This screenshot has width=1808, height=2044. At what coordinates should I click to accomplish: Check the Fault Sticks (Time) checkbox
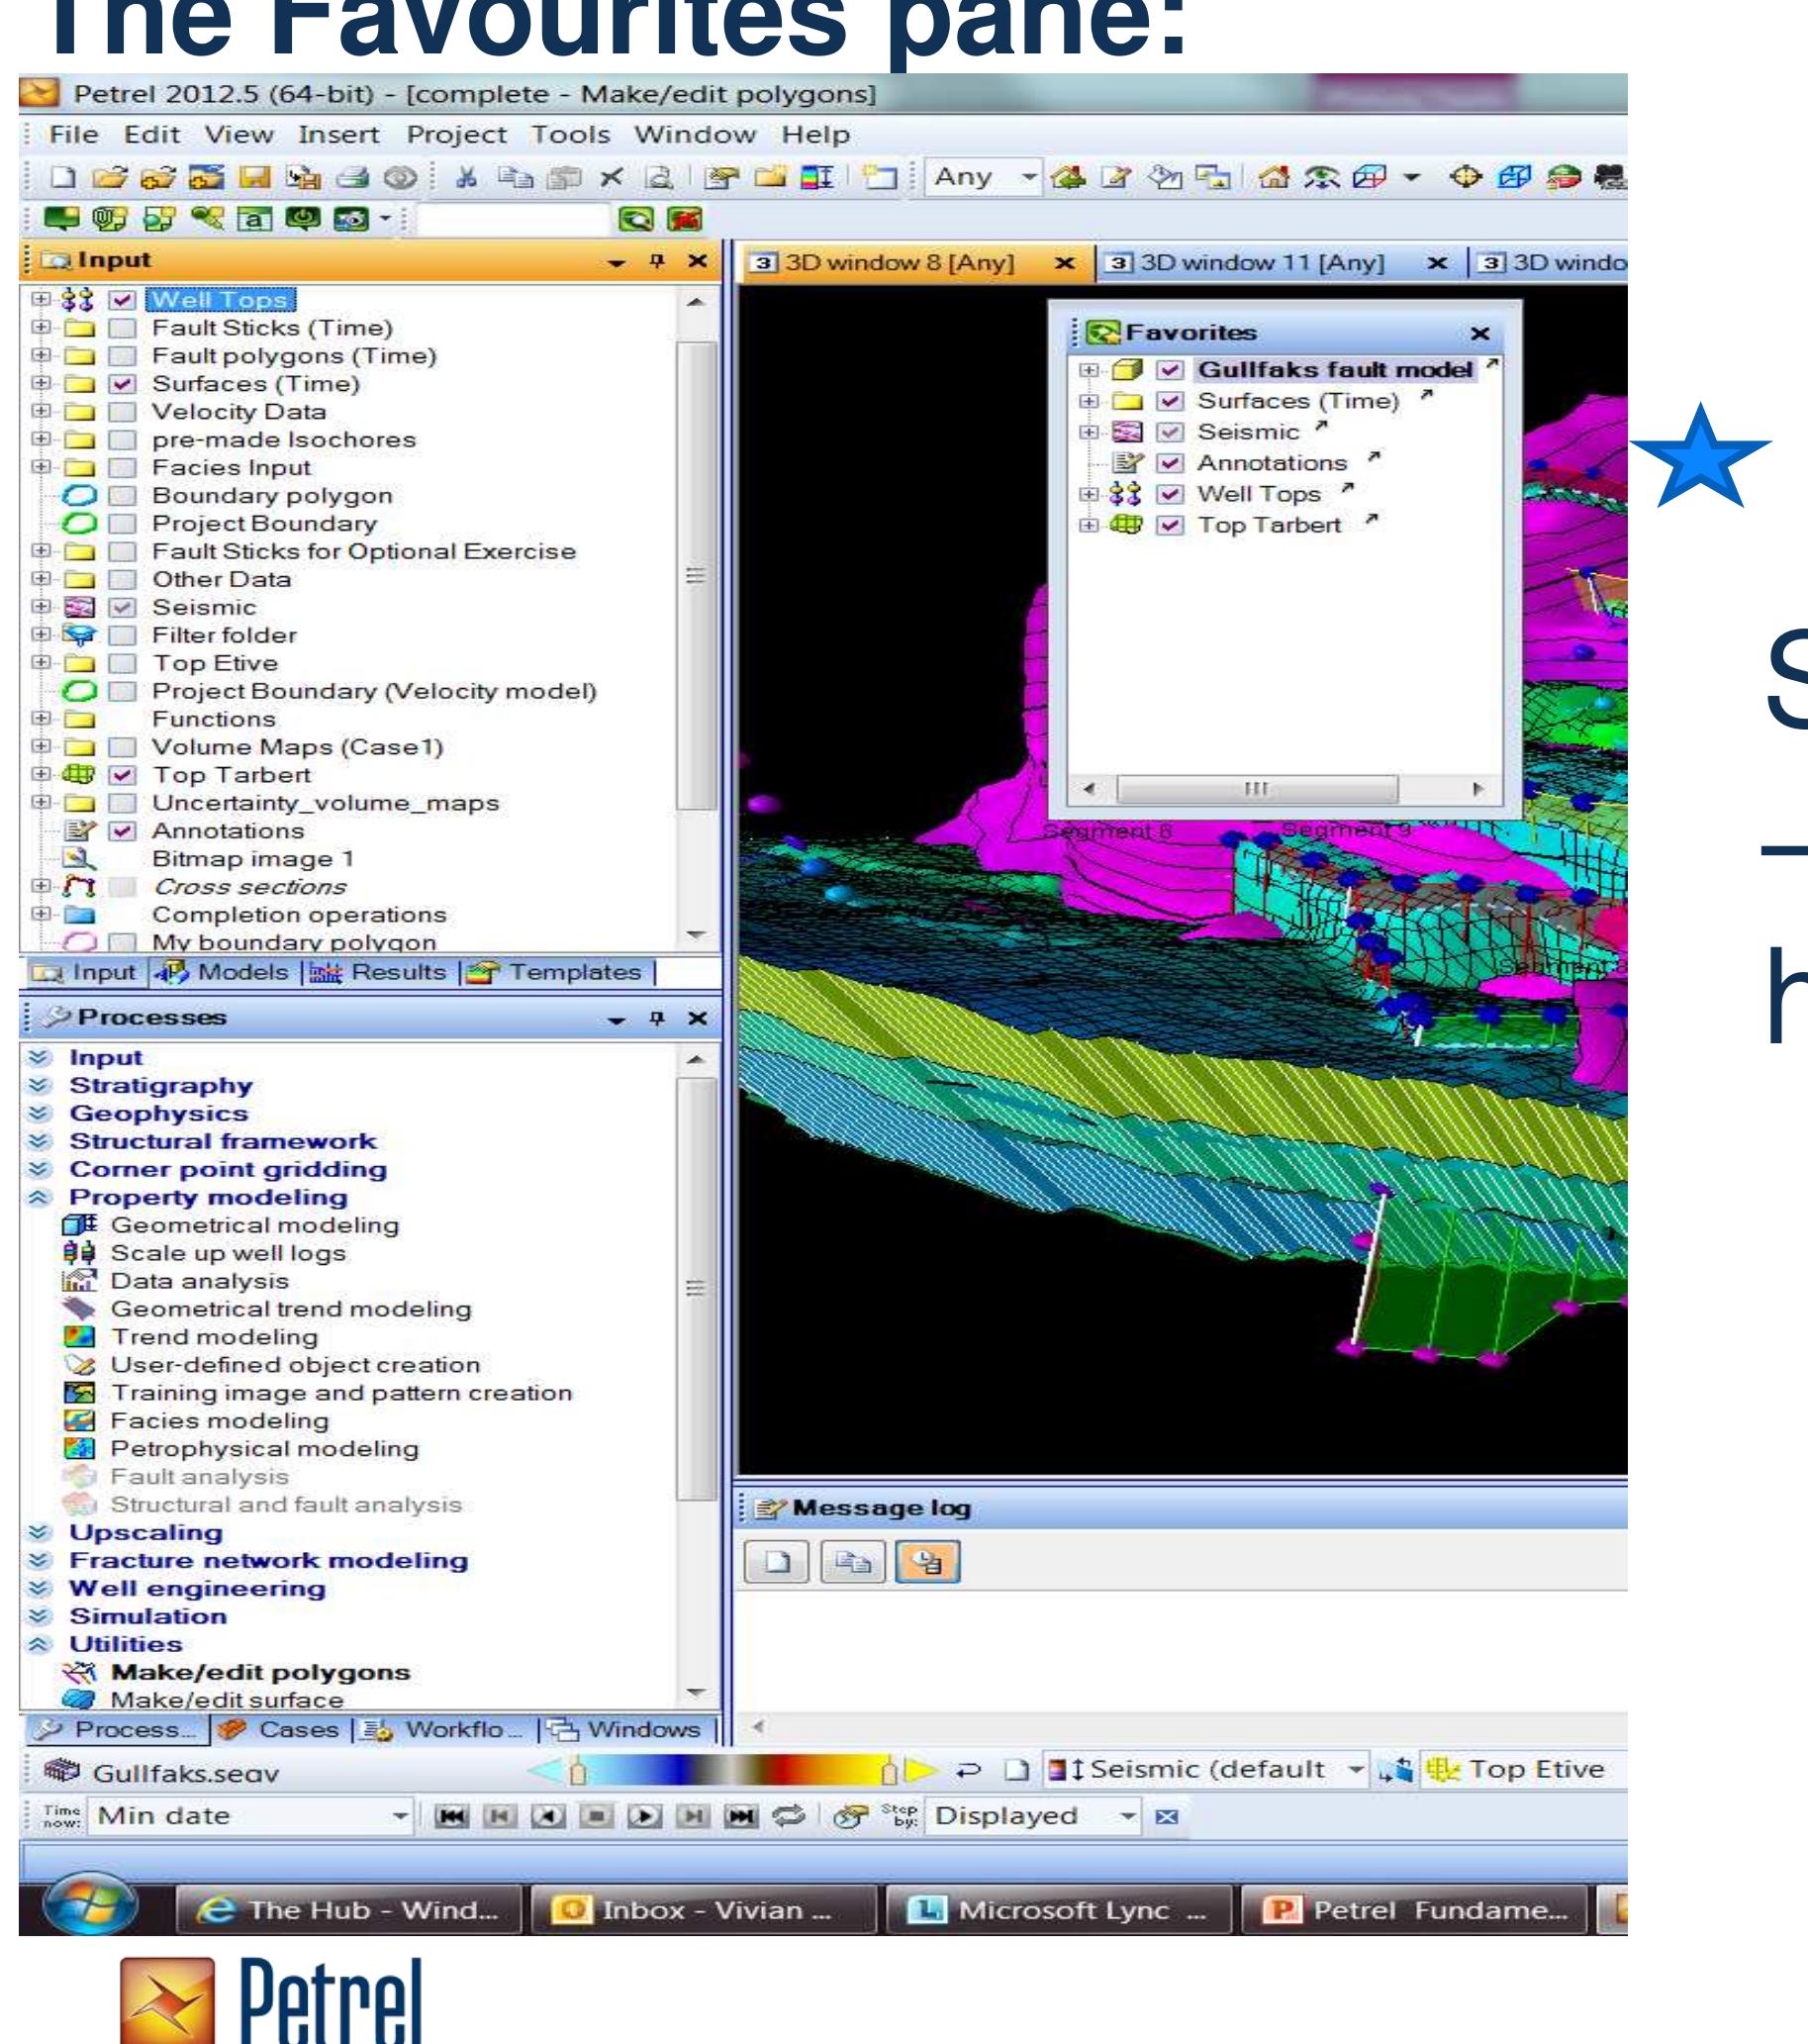[x=122, y=327]
